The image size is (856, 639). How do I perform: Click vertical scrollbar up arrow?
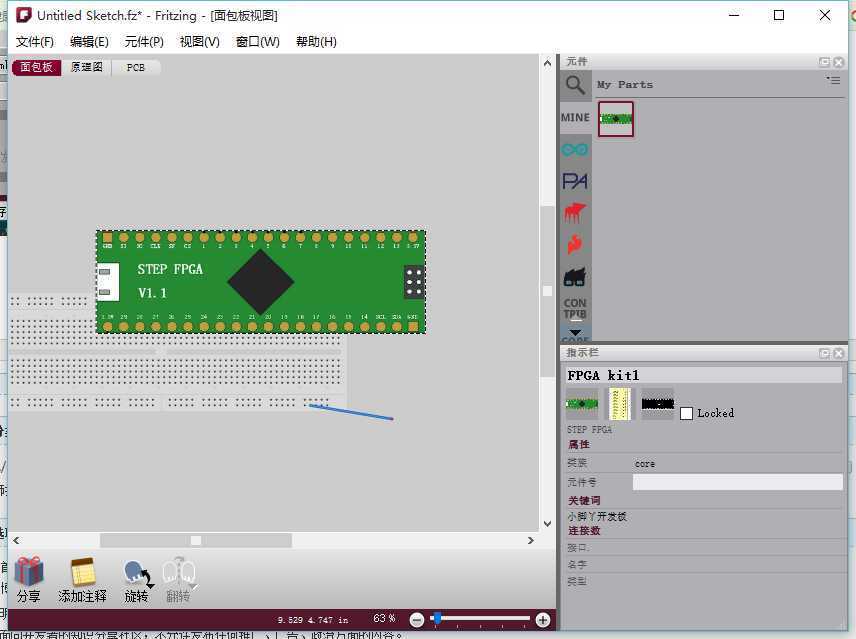[x=548, y=63]
